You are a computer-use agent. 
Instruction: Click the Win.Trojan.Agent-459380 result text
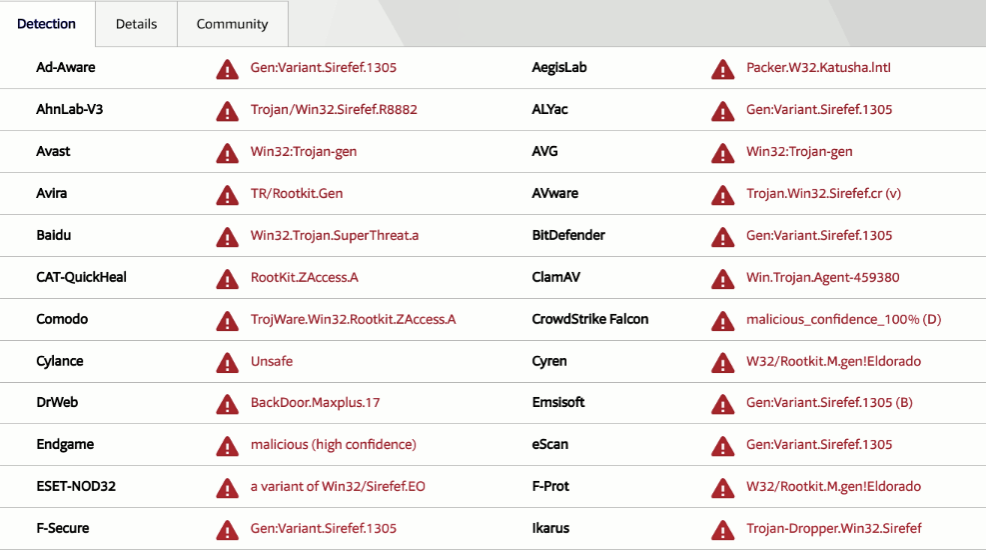pyautogui.click(x=822, y=278)
